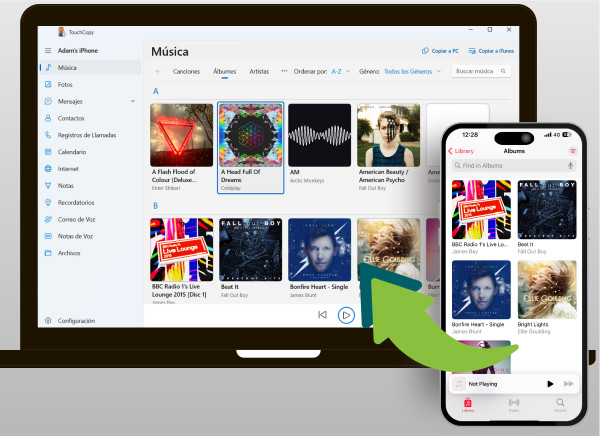Viewport: 600px width, 436px height.
Task: Select the A Flash Flood of Colour album
Action: (182, 147)
